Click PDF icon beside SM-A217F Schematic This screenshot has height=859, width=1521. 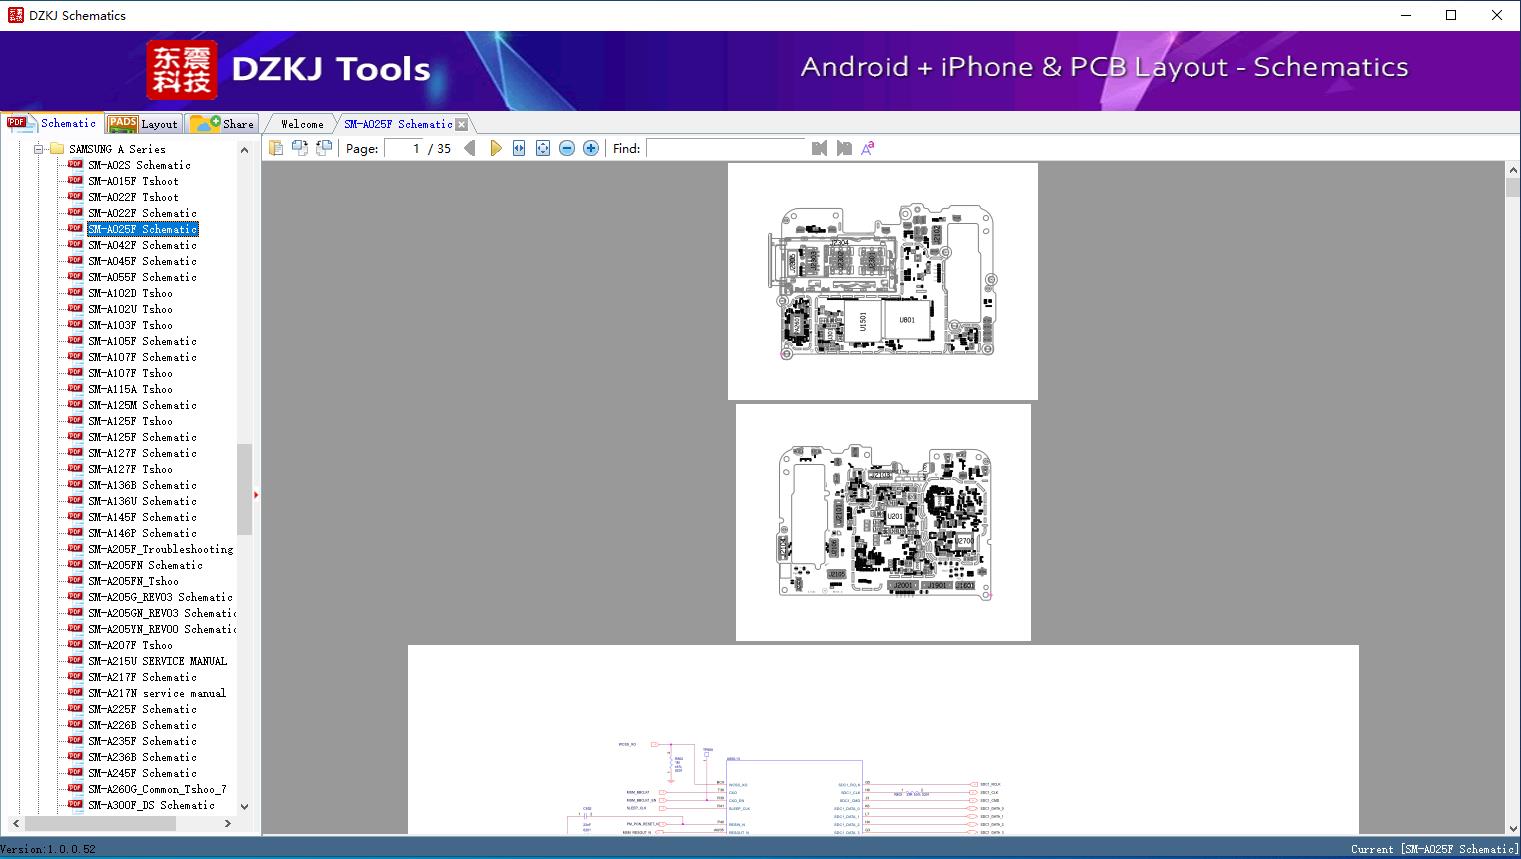75,677
